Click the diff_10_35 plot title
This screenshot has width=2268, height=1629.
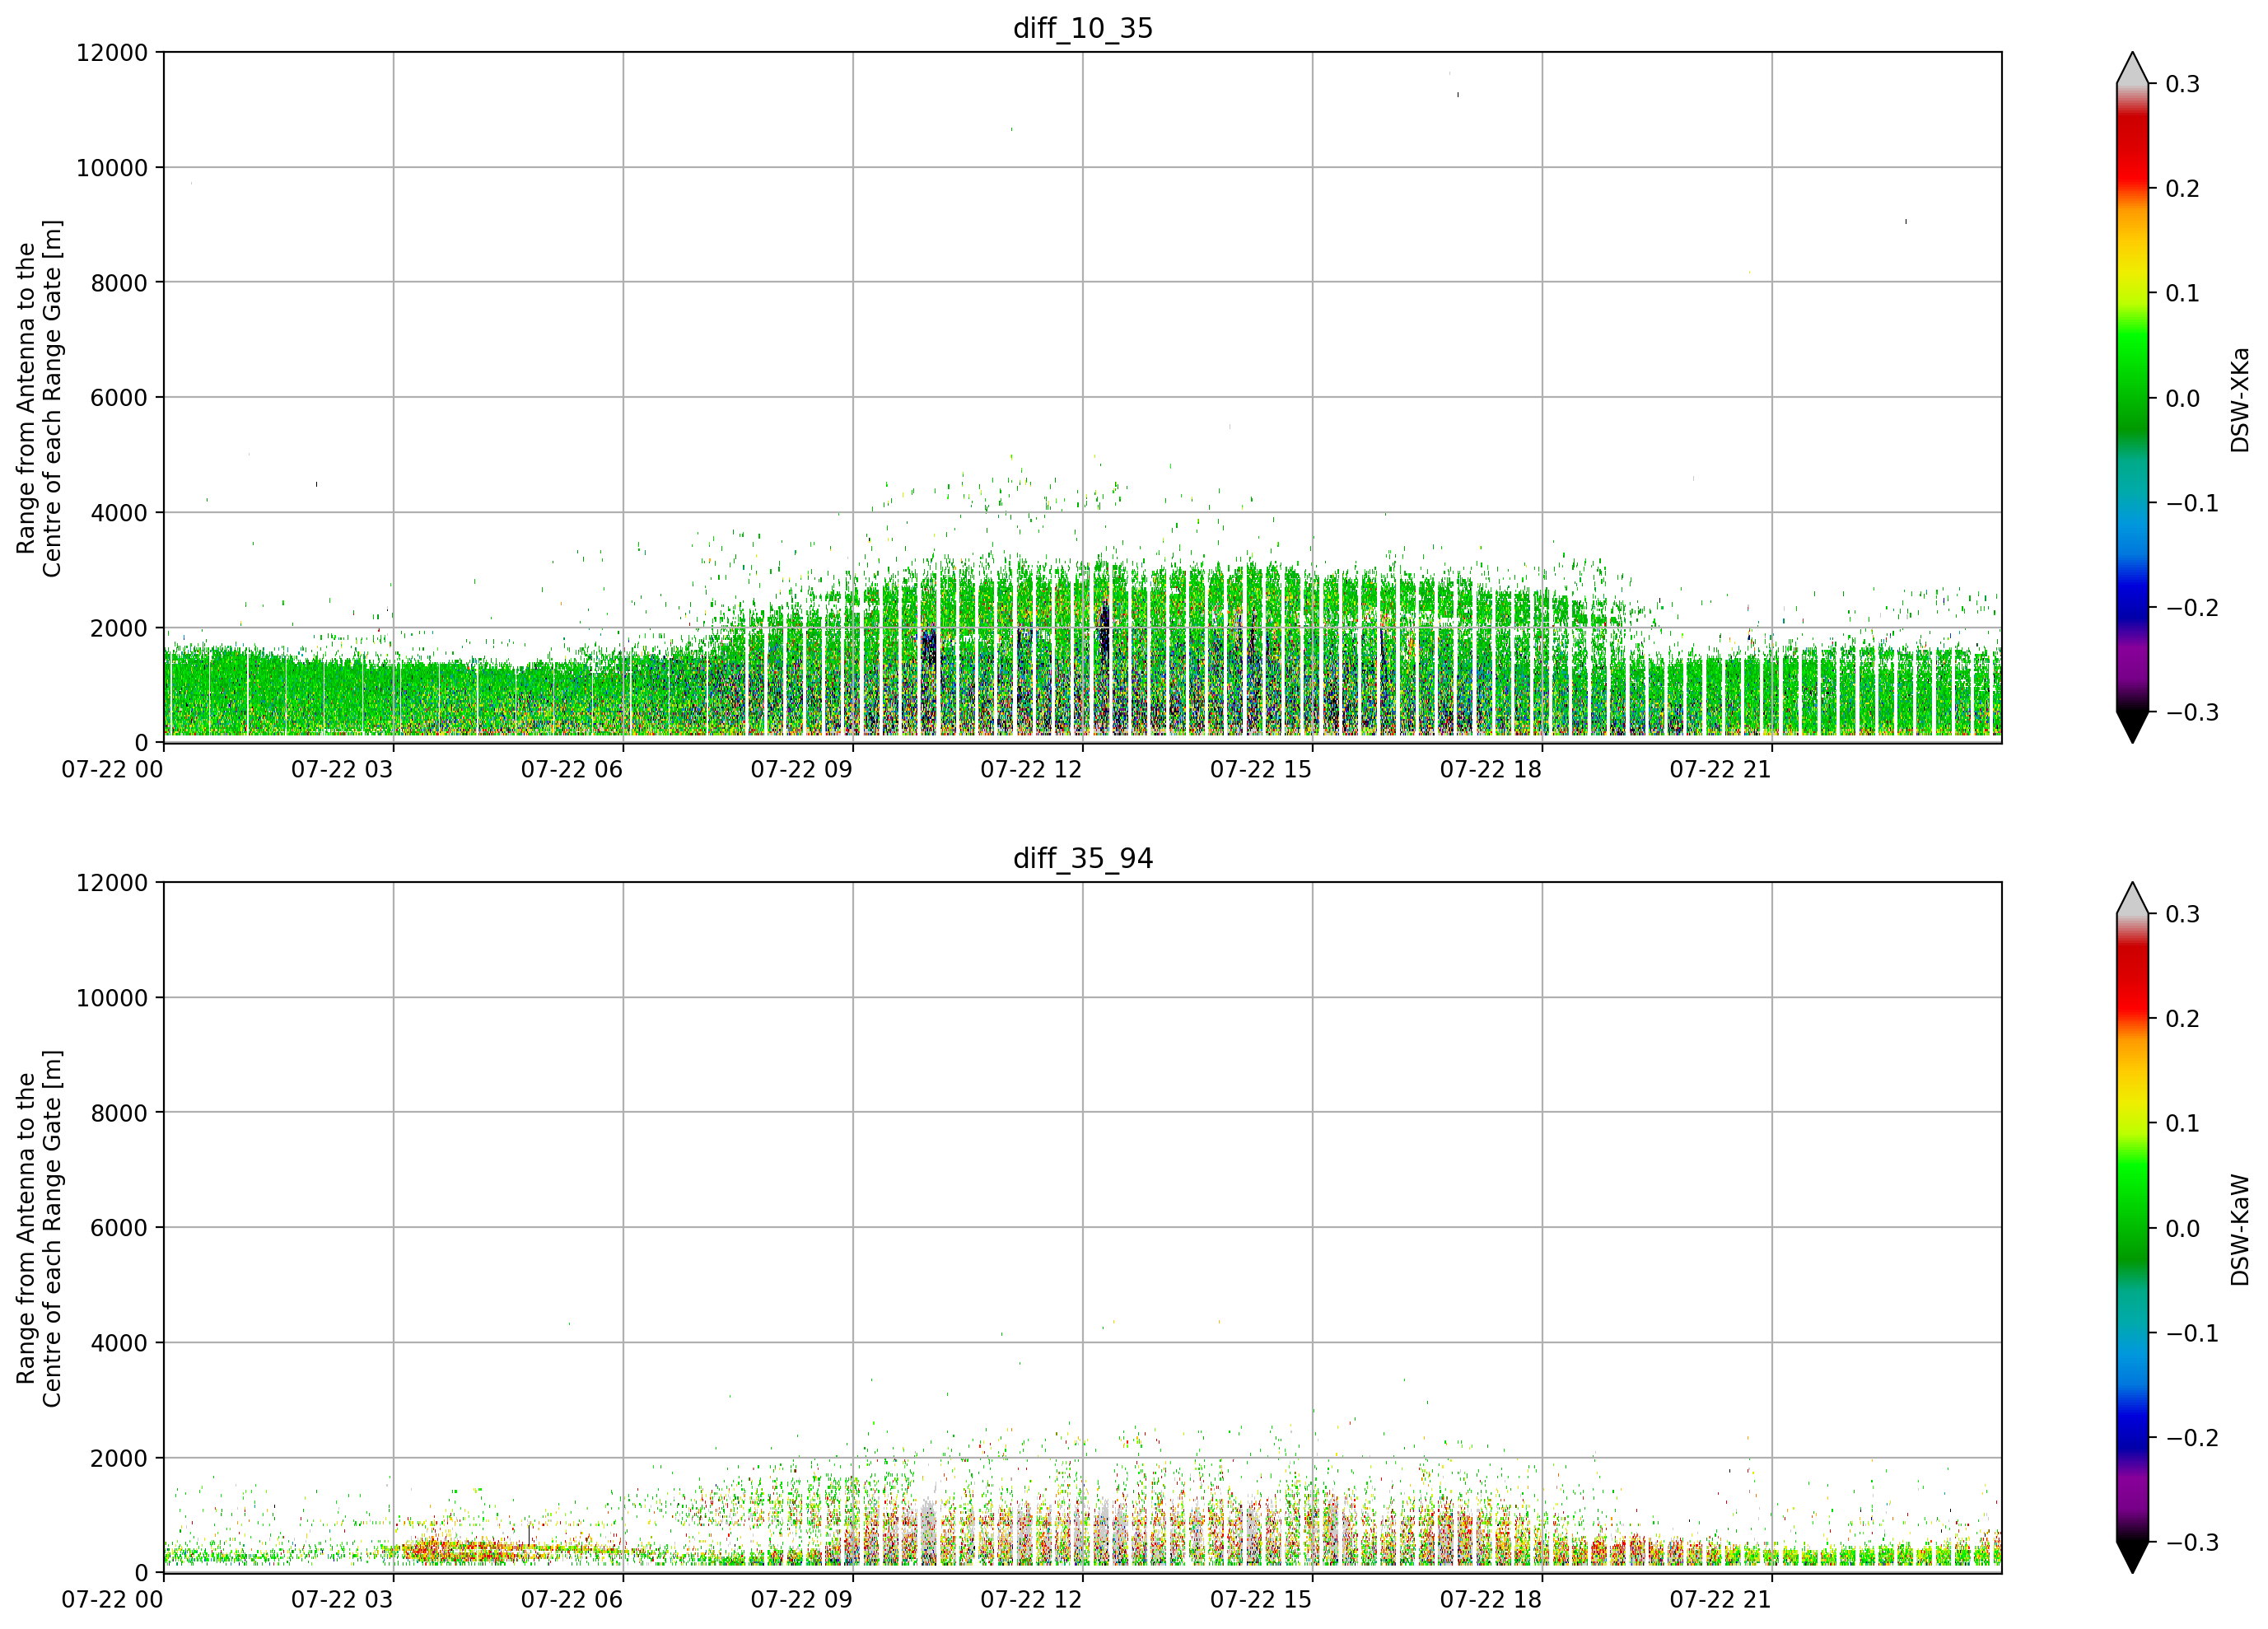1083,28
